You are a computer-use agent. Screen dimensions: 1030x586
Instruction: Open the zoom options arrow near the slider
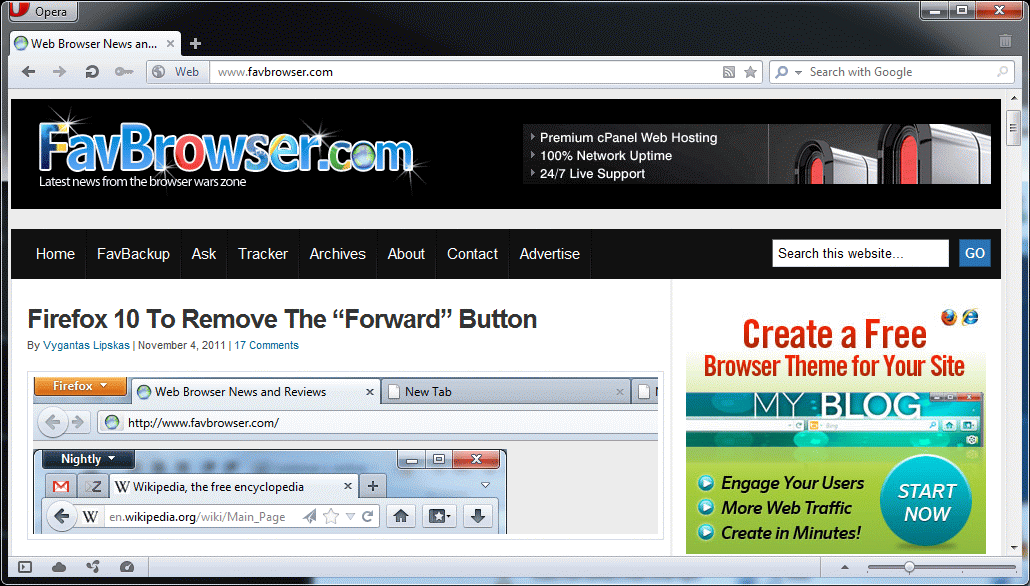(846, 567)
